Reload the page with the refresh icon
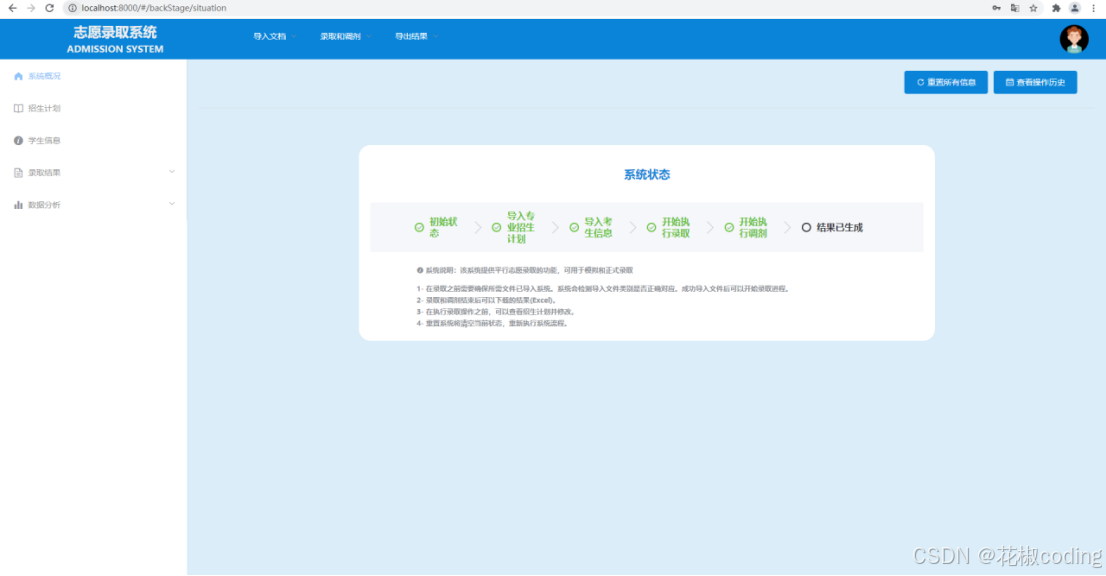This screenshot has height=576, width=1106. pyautogui.click(x=49, y=8)
